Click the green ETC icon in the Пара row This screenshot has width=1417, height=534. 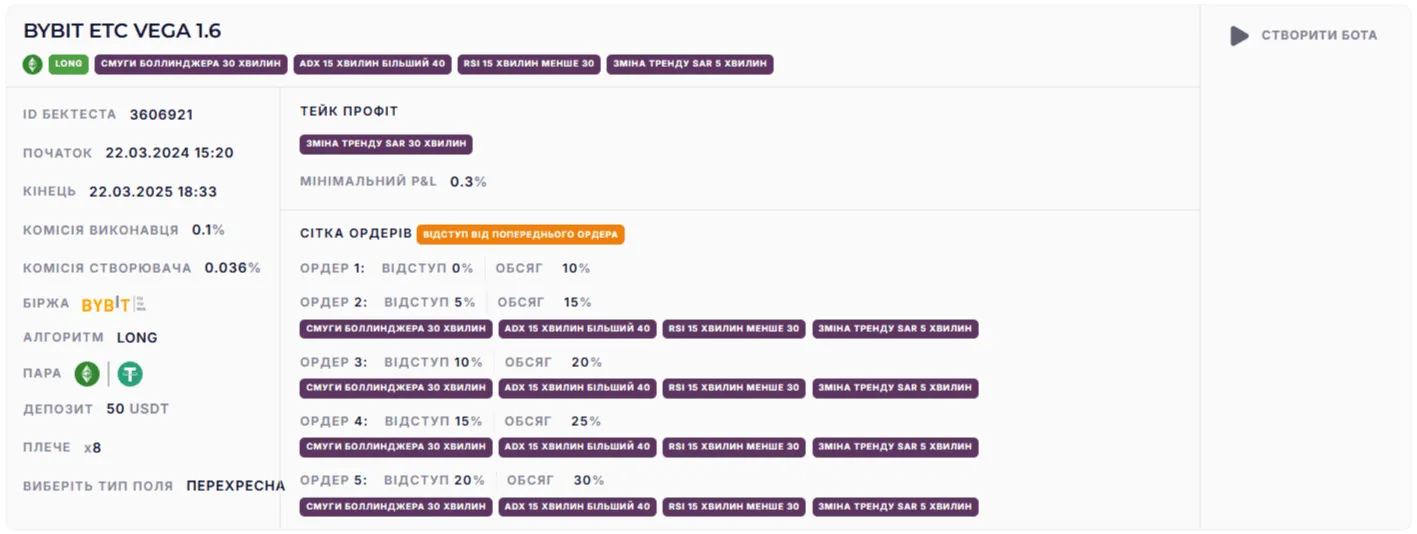(x=87, y=374)
